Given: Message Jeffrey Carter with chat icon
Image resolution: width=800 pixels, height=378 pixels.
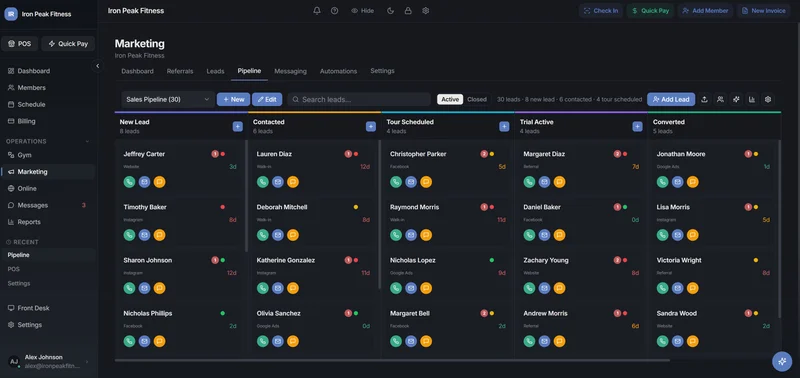Looking at the screenshot, I should [x=159, y=182].
